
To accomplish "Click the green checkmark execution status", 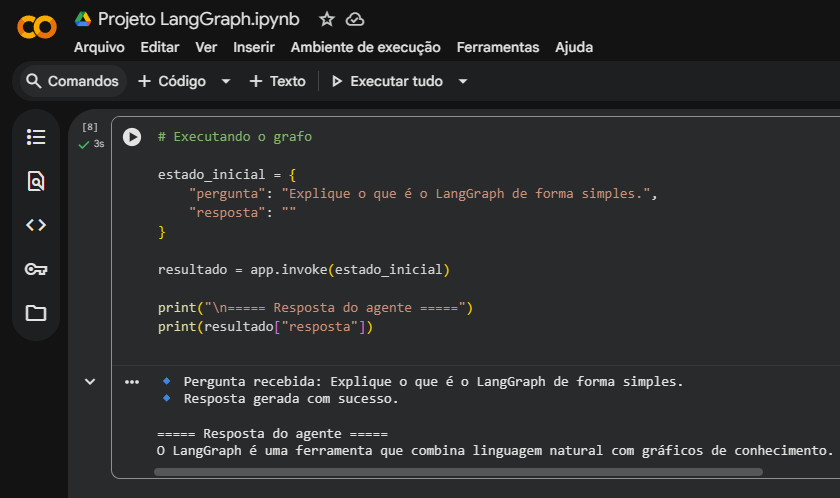I will coord(84,145).
